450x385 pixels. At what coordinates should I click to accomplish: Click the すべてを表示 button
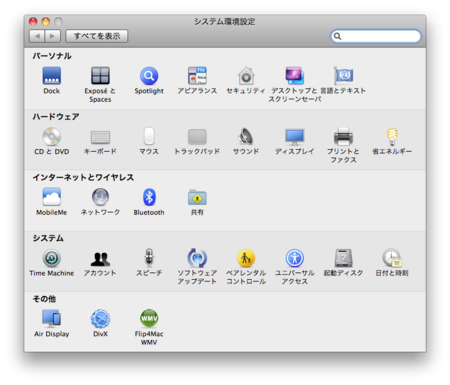tap(97, 36)
